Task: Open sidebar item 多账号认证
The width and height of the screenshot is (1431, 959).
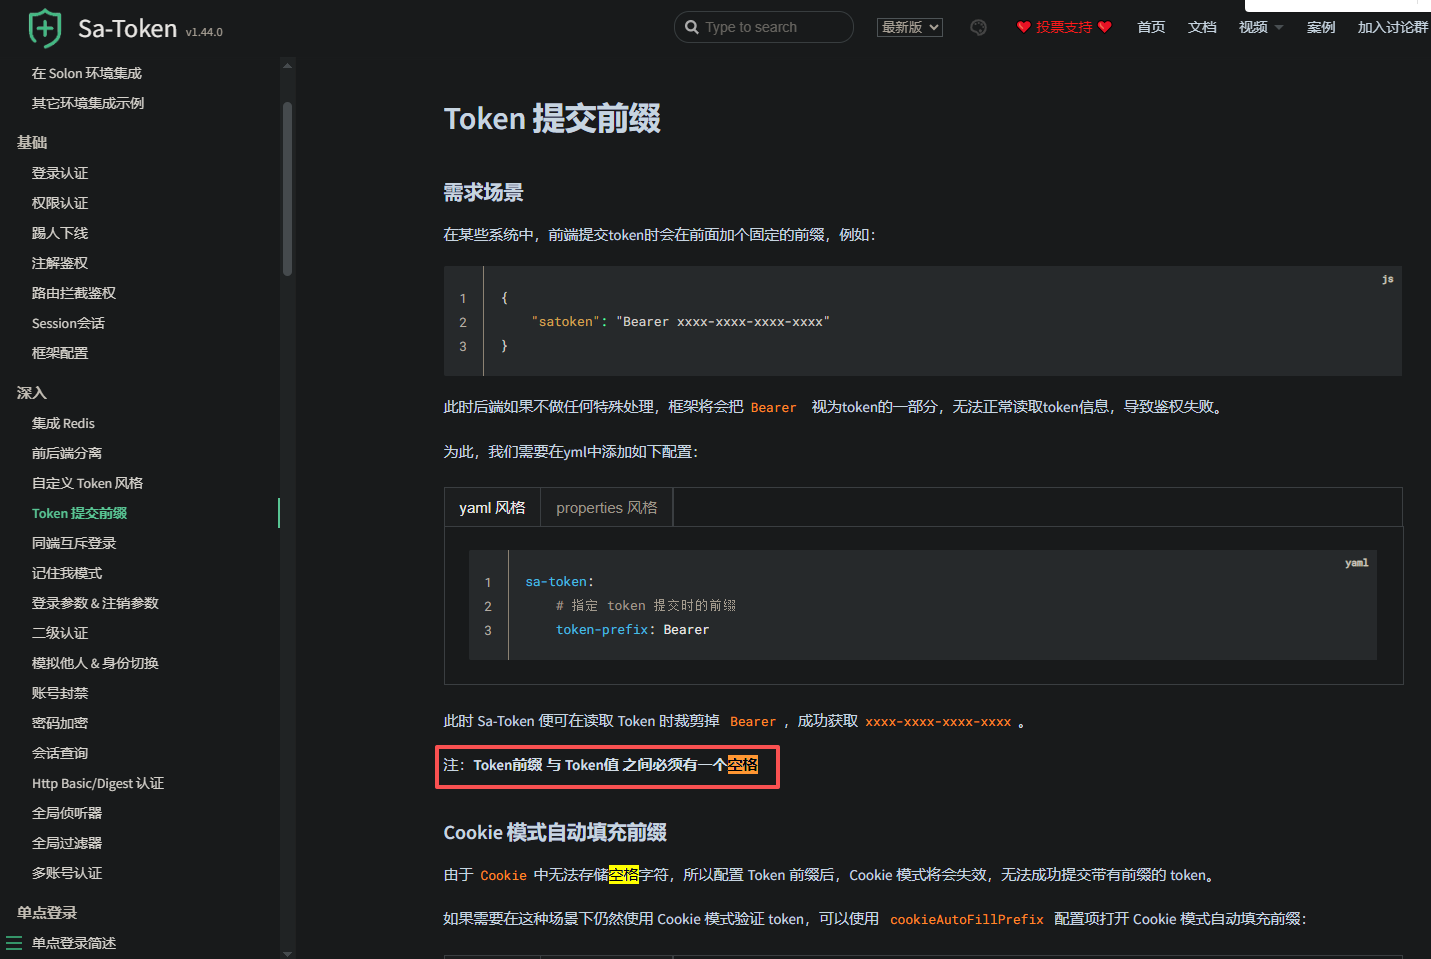Action: pyautogui.click(x=67, y=873)
